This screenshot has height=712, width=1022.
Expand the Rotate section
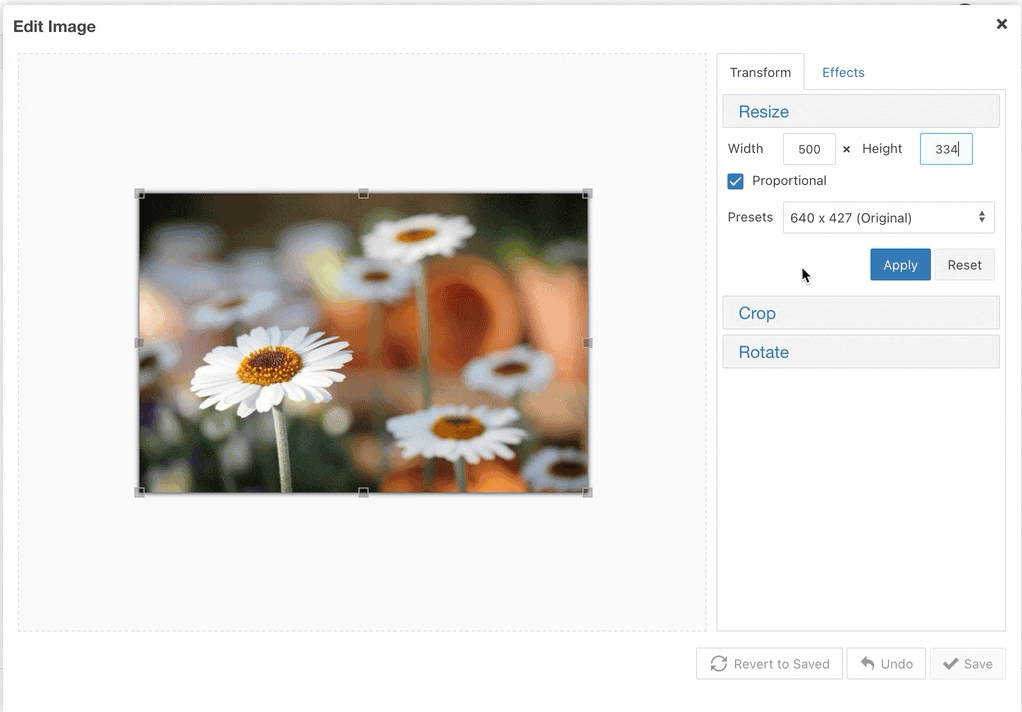click(x=860, y=351)
